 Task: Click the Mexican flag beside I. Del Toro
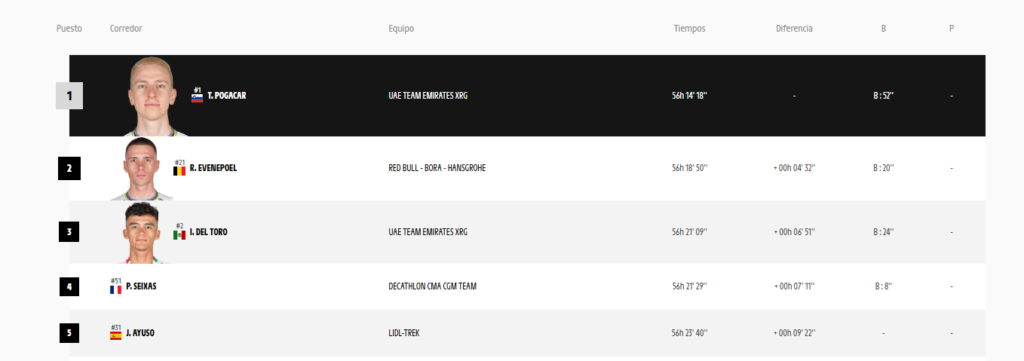click(179, 235)
